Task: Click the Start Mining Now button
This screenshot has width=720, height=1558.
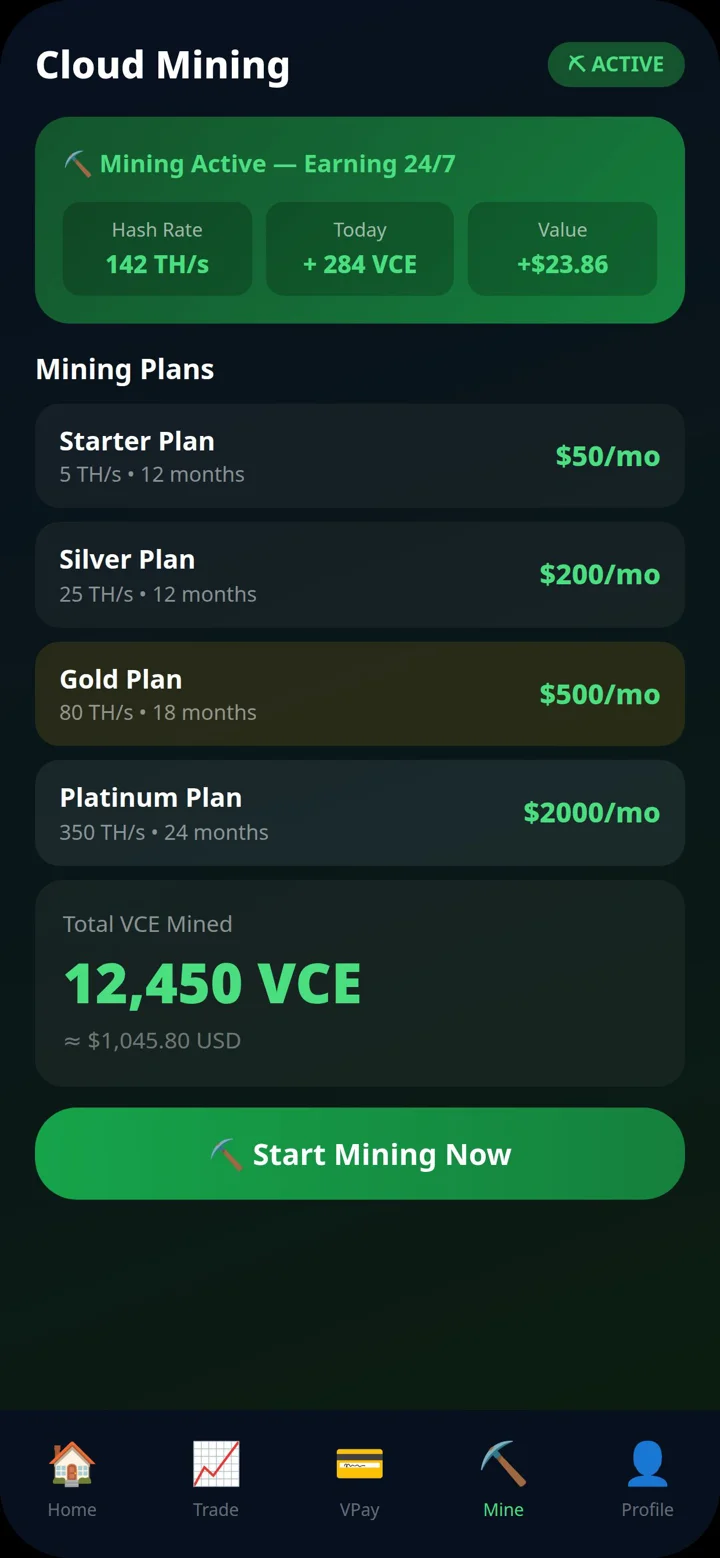Action: (360, 1154)
